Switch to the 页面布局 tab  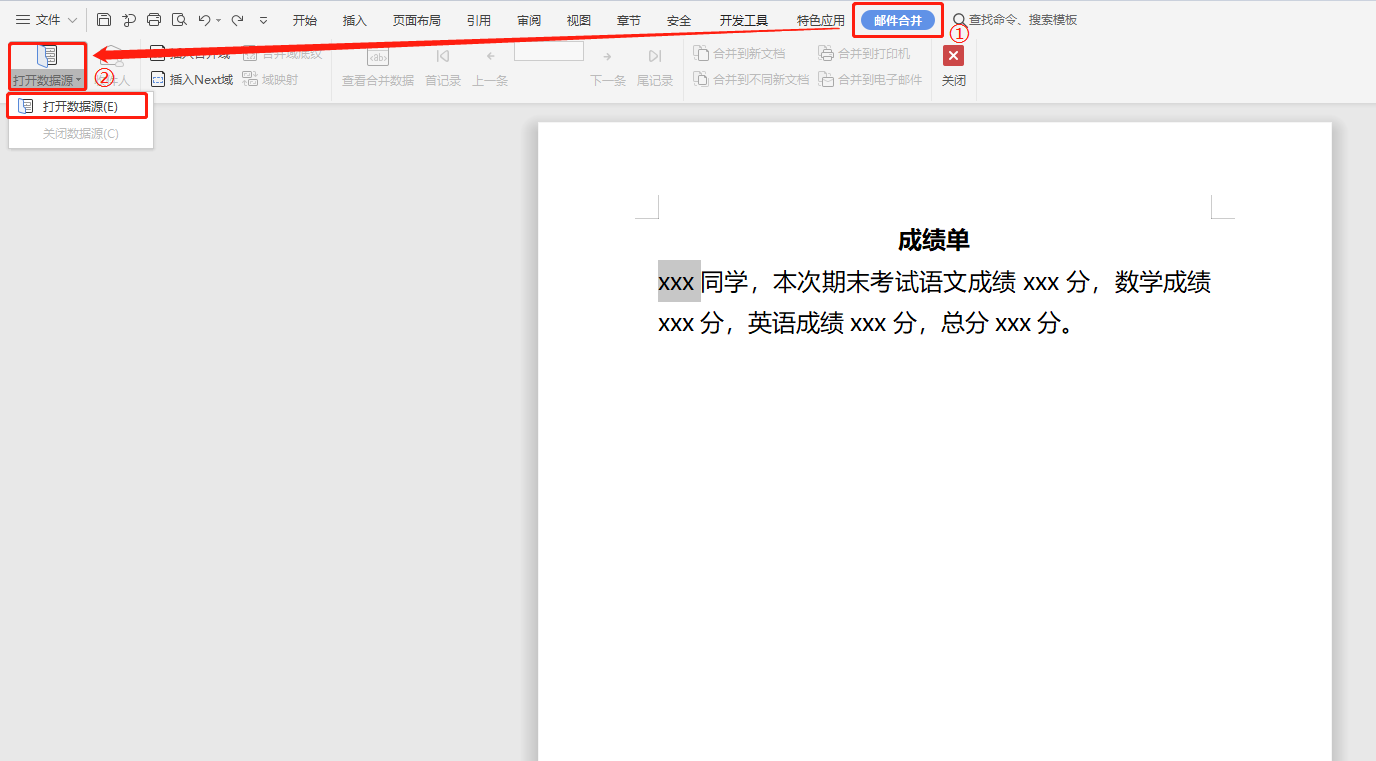point(416,20)
